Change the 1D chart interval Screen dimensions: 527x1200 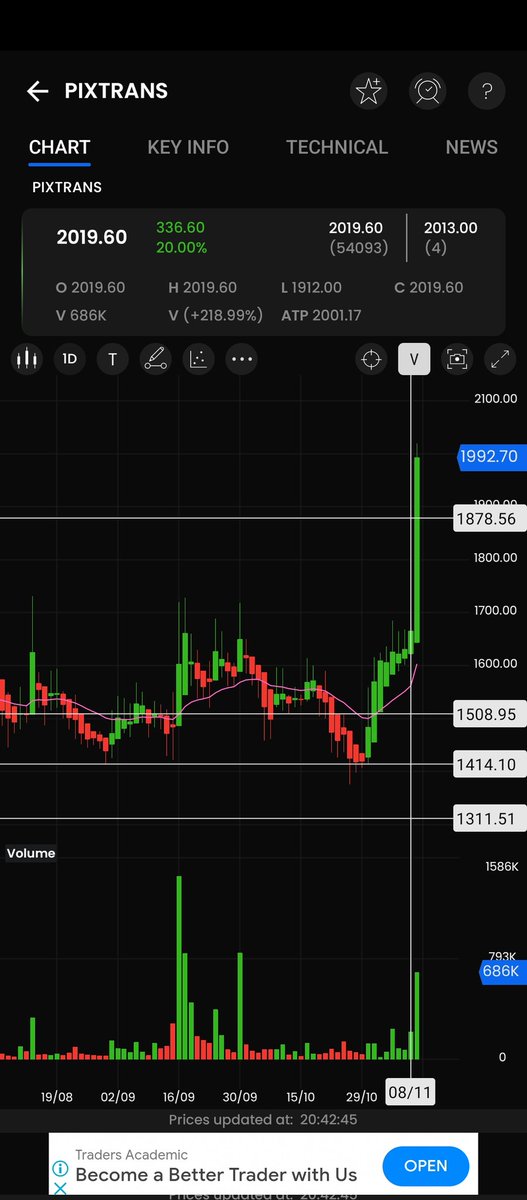point(69,359)
